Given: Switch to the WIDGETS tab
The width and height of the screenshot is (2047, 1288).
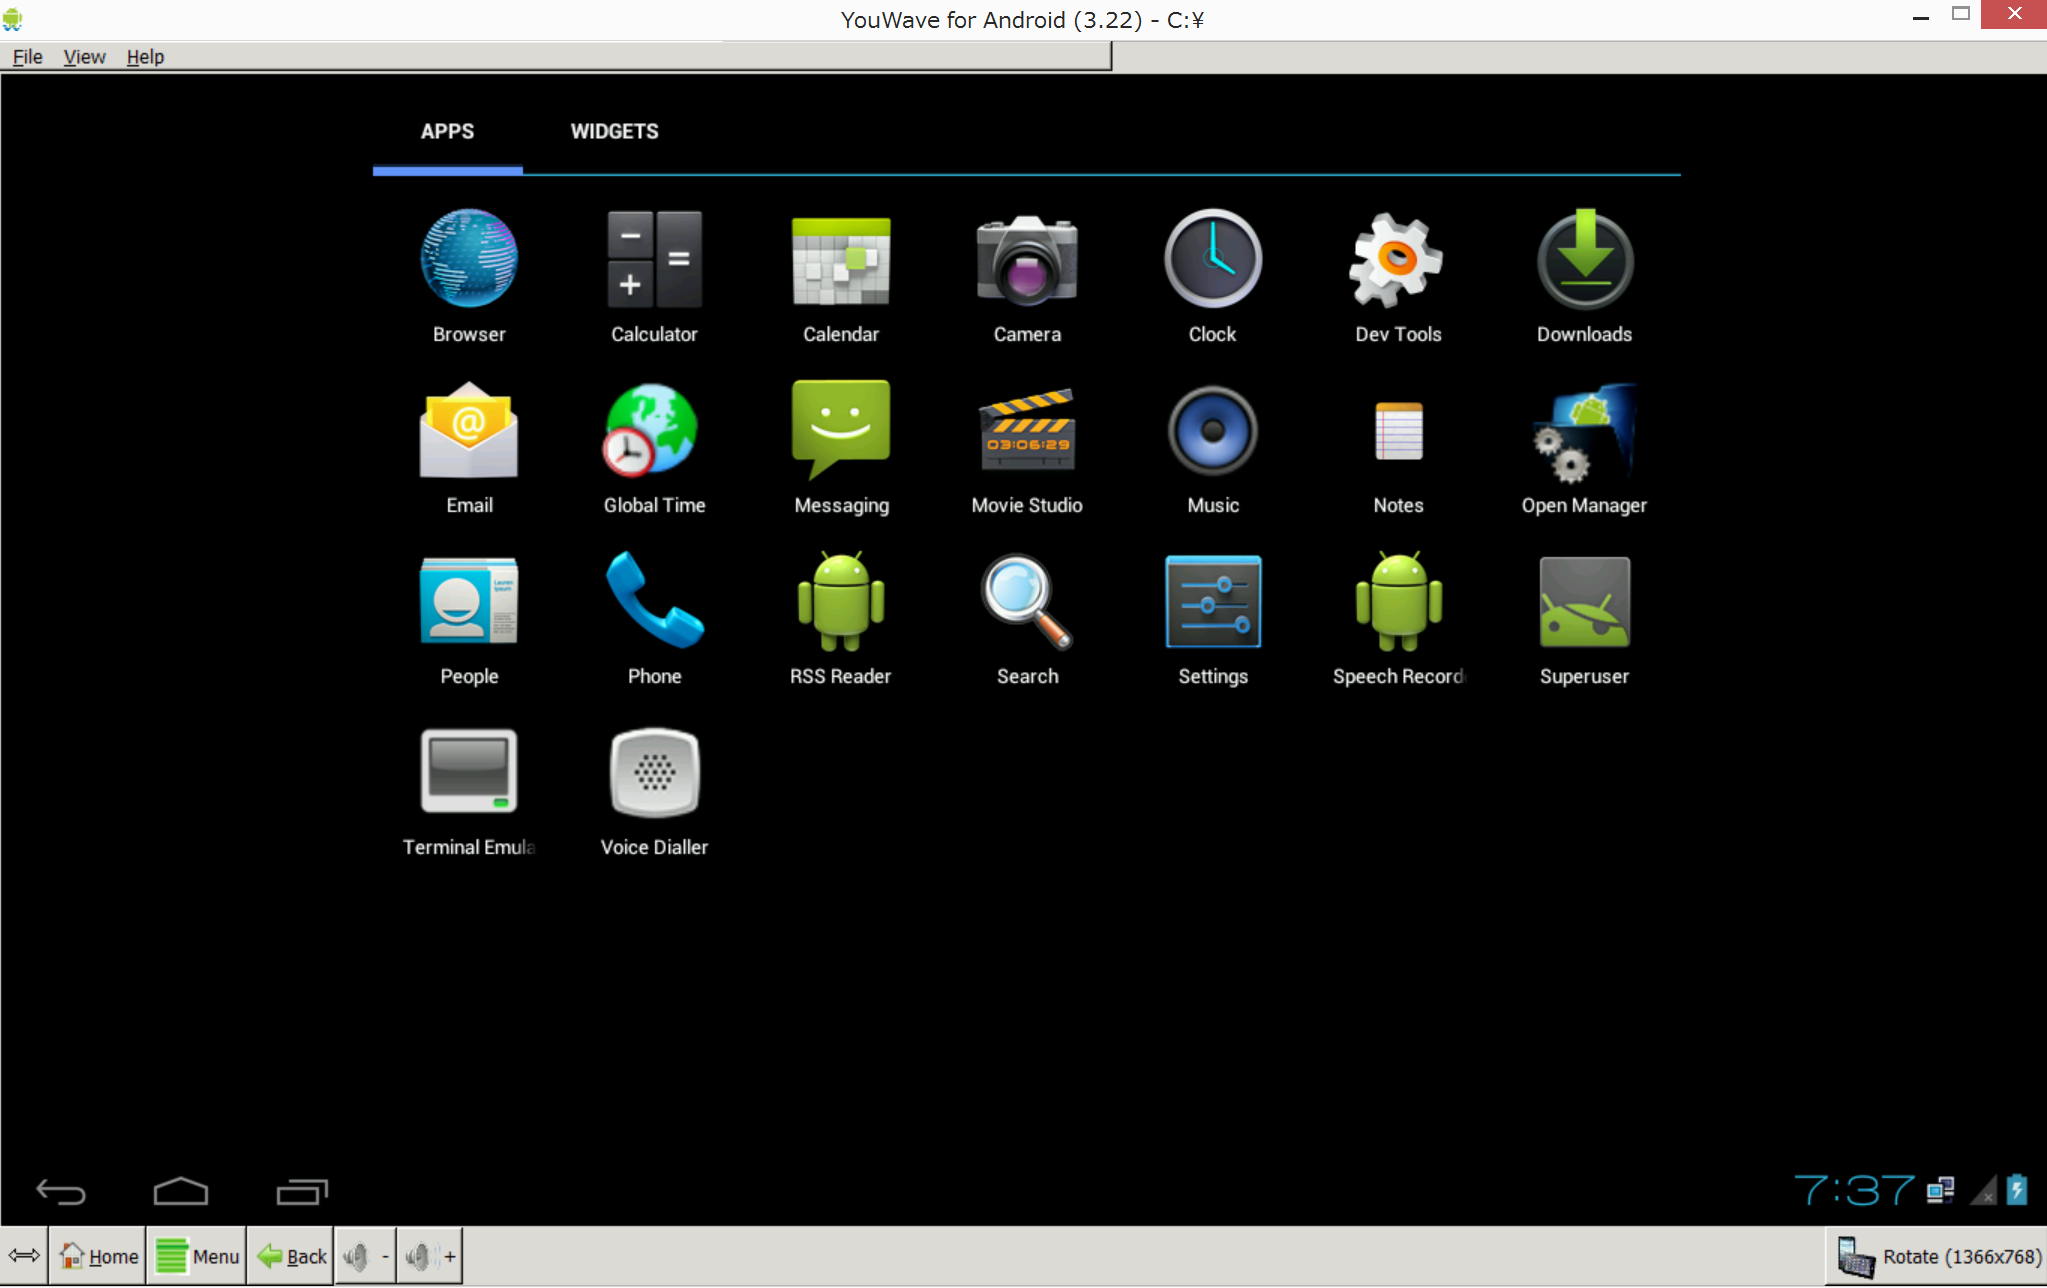Looking at the screenshot, I should pos(614,132).
